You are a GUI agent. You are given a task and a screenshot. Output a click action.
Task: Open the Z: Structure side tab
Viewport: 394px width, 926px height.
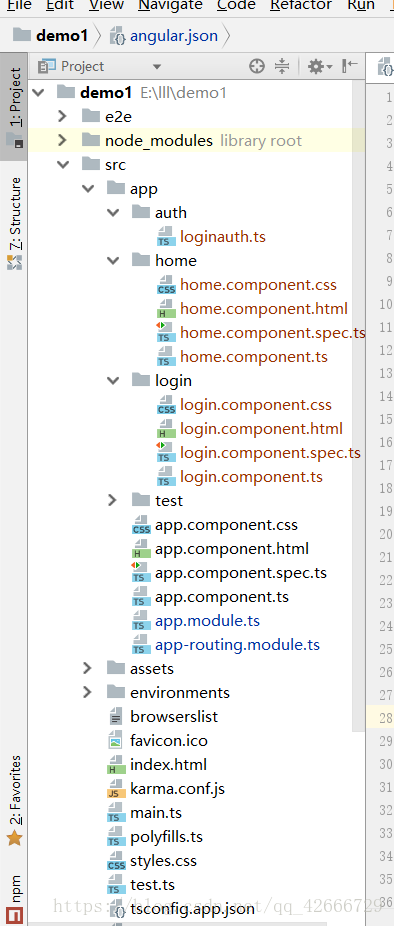pos(14,223)
